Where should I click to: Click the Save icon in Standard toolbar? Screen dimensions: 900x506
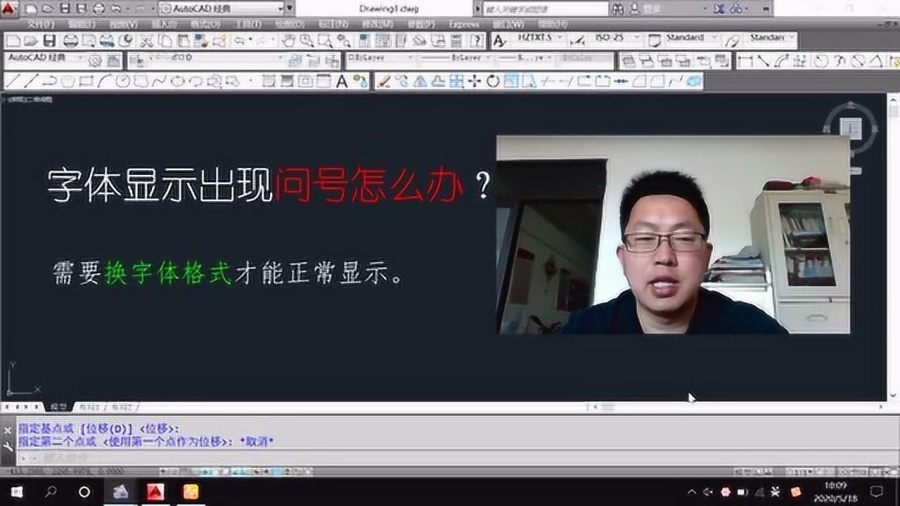(x=49, y=41)
